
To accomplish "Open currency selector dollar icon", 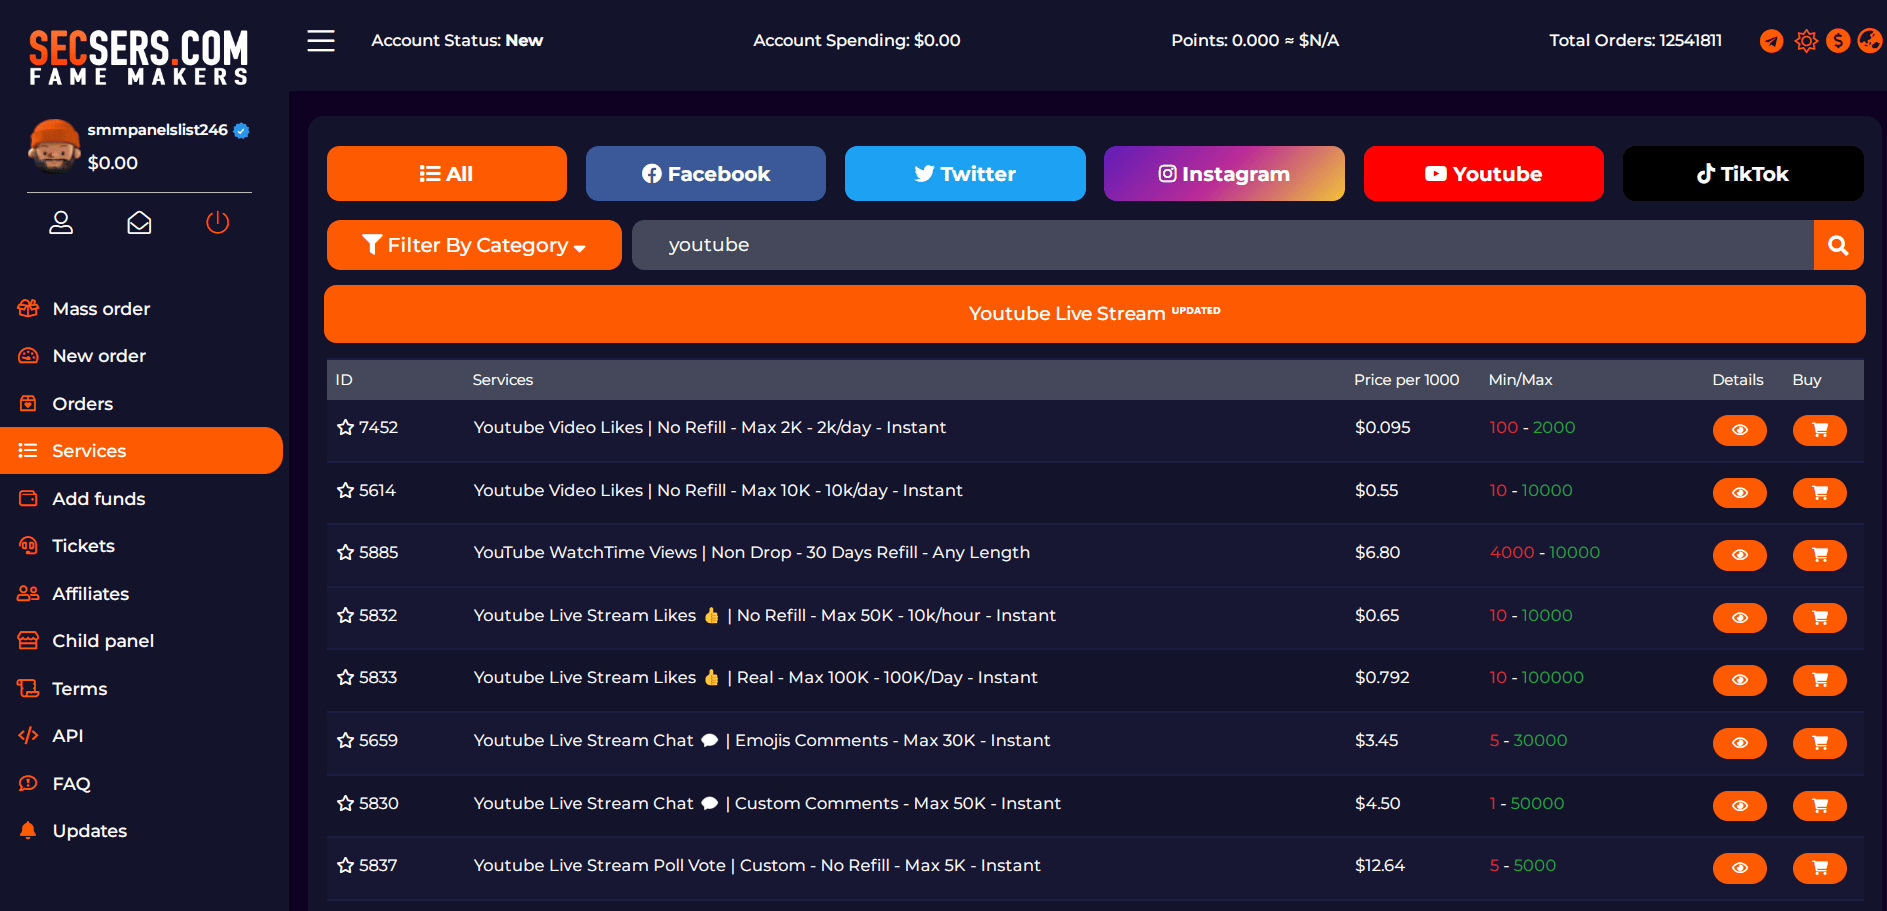I will (1838, 41).
